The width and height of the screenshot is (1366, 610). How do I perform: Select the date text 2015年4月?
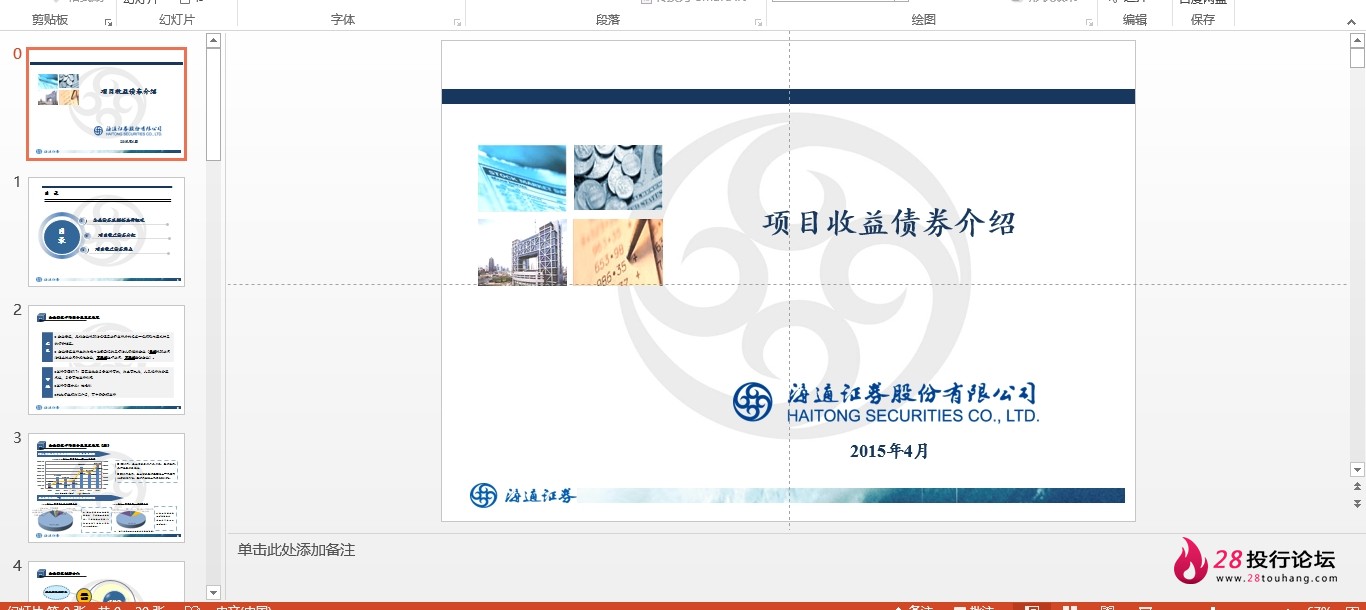(889, 451)
